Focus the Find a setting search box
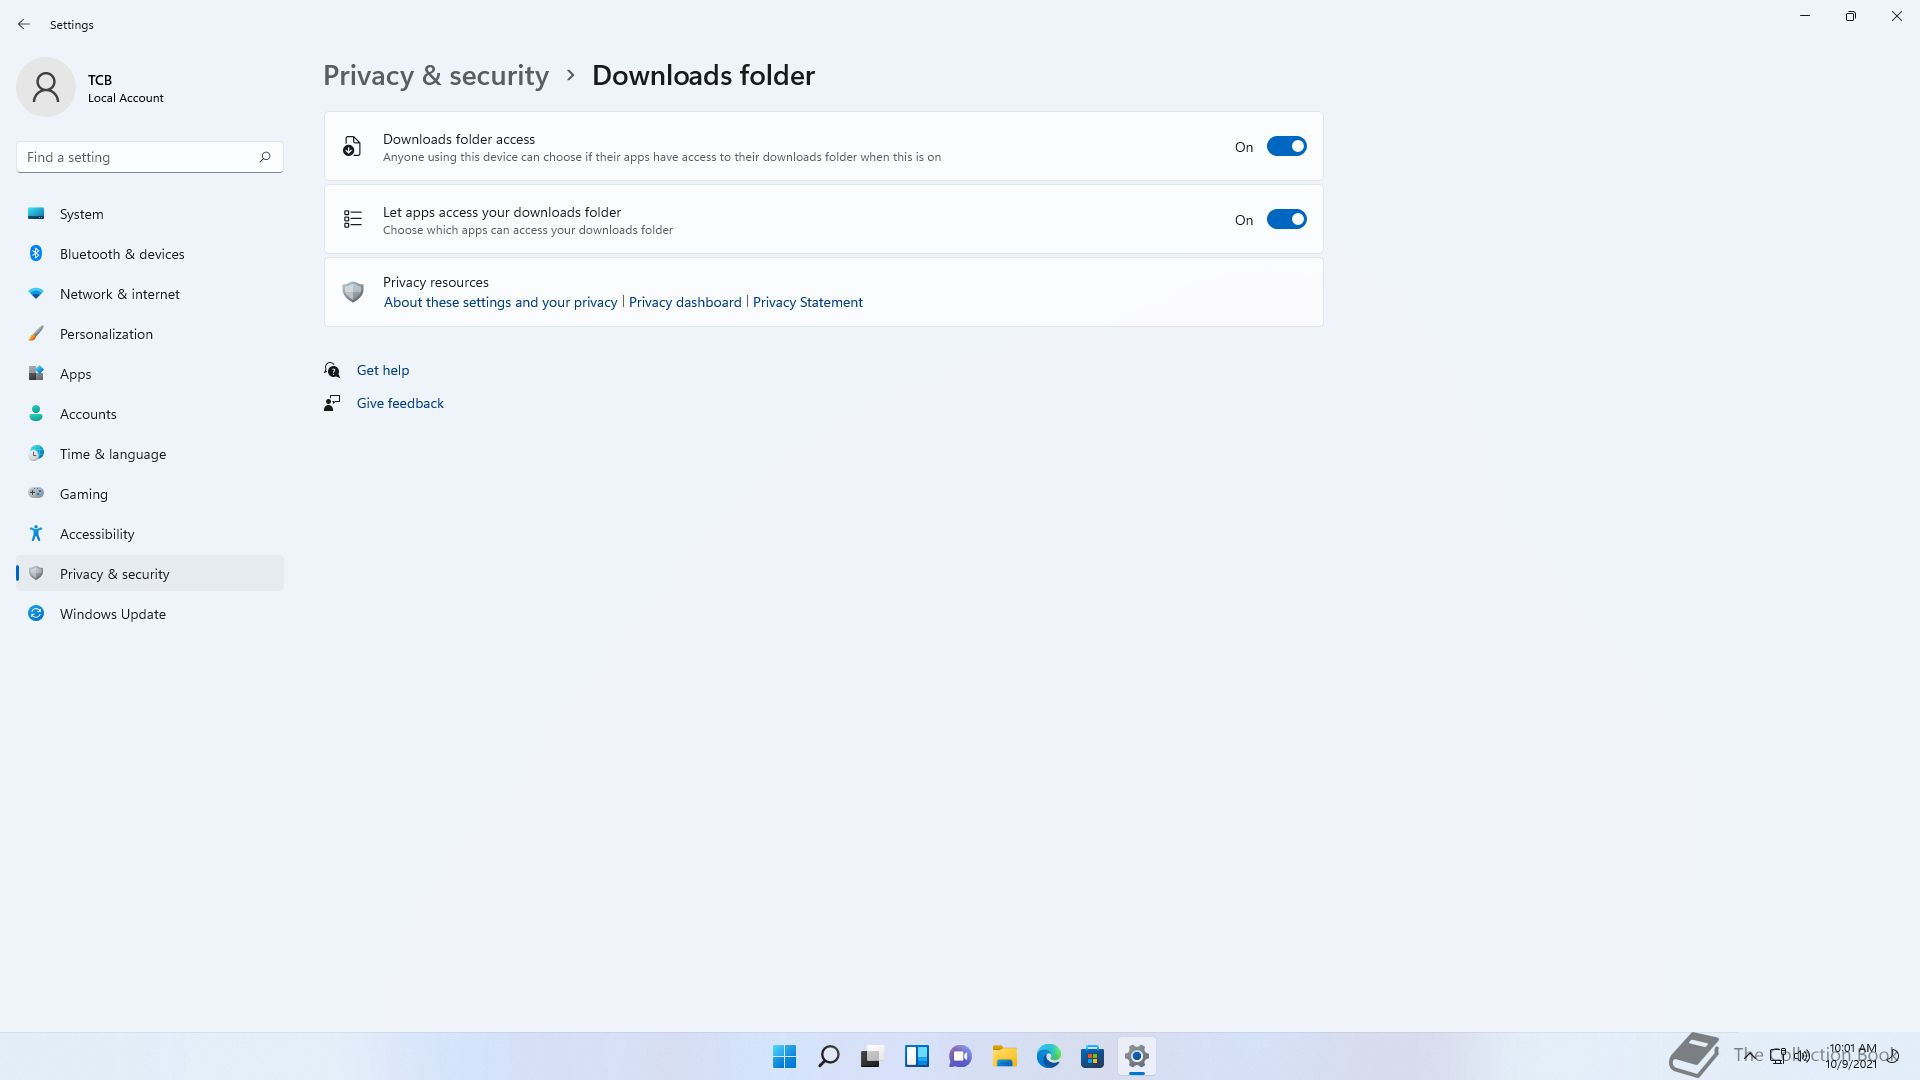 pos(135,157)
